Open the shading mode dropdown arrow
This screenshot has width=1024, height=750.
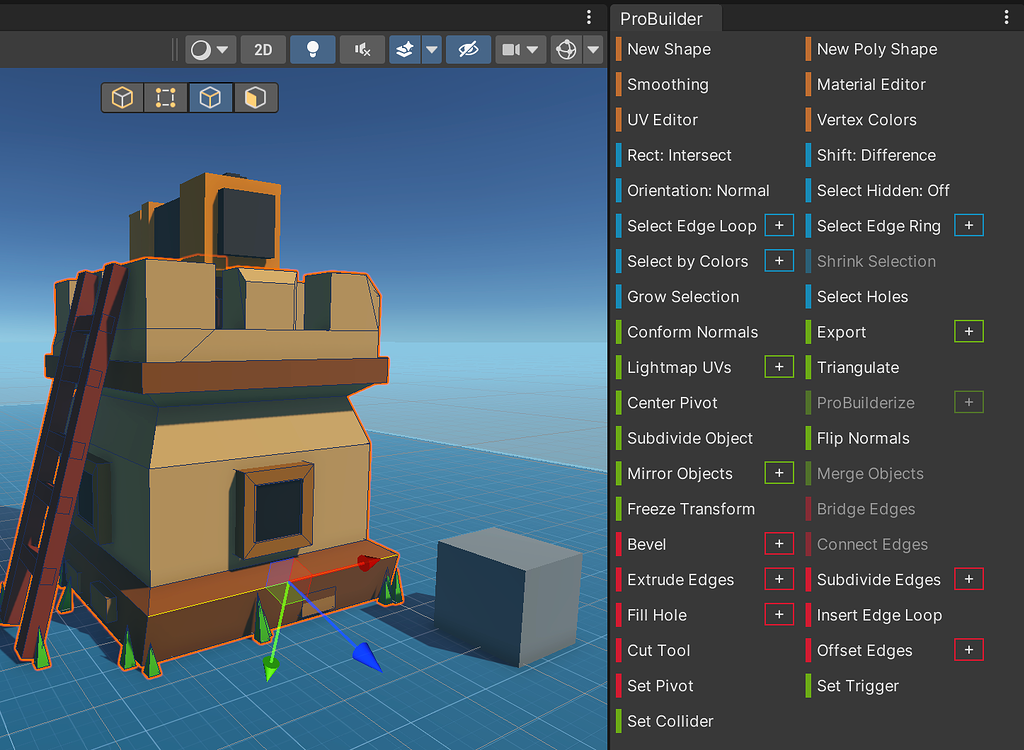pyautogui.click(x=222, y=49)
